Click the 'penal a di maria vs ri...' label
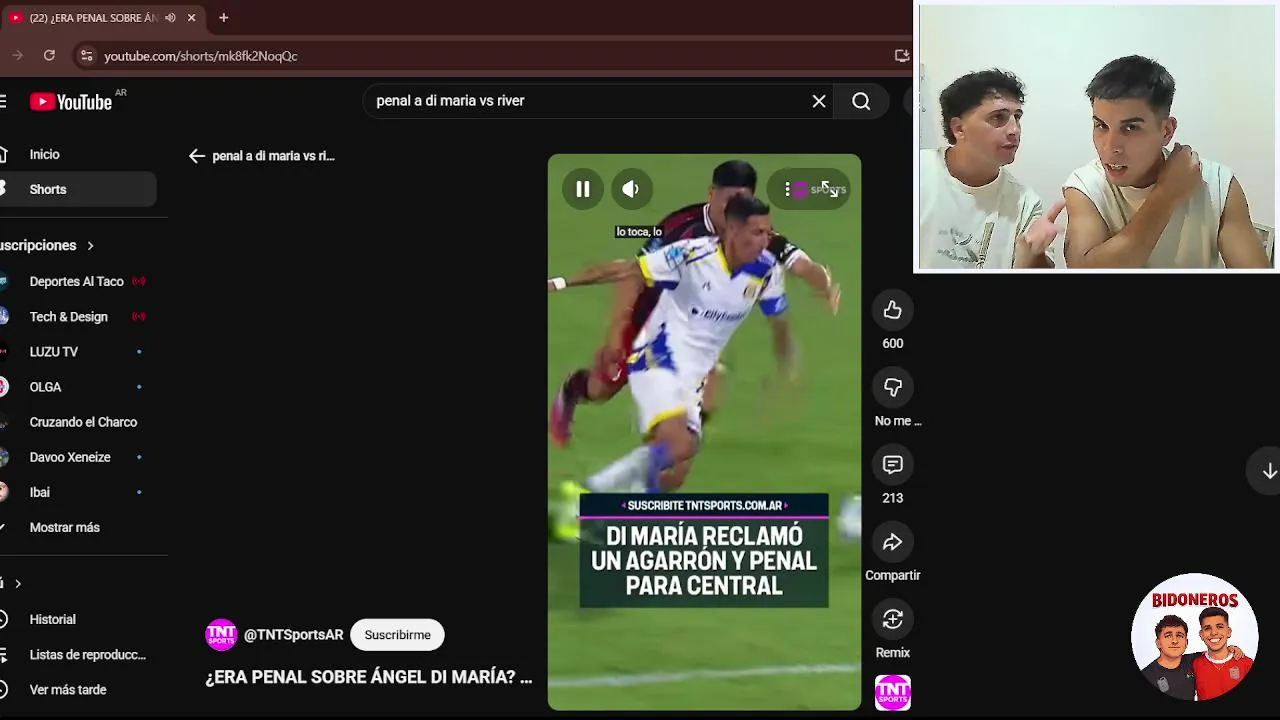The width and height of the screenshot is (1280, 720). click(x=273, y=156)
